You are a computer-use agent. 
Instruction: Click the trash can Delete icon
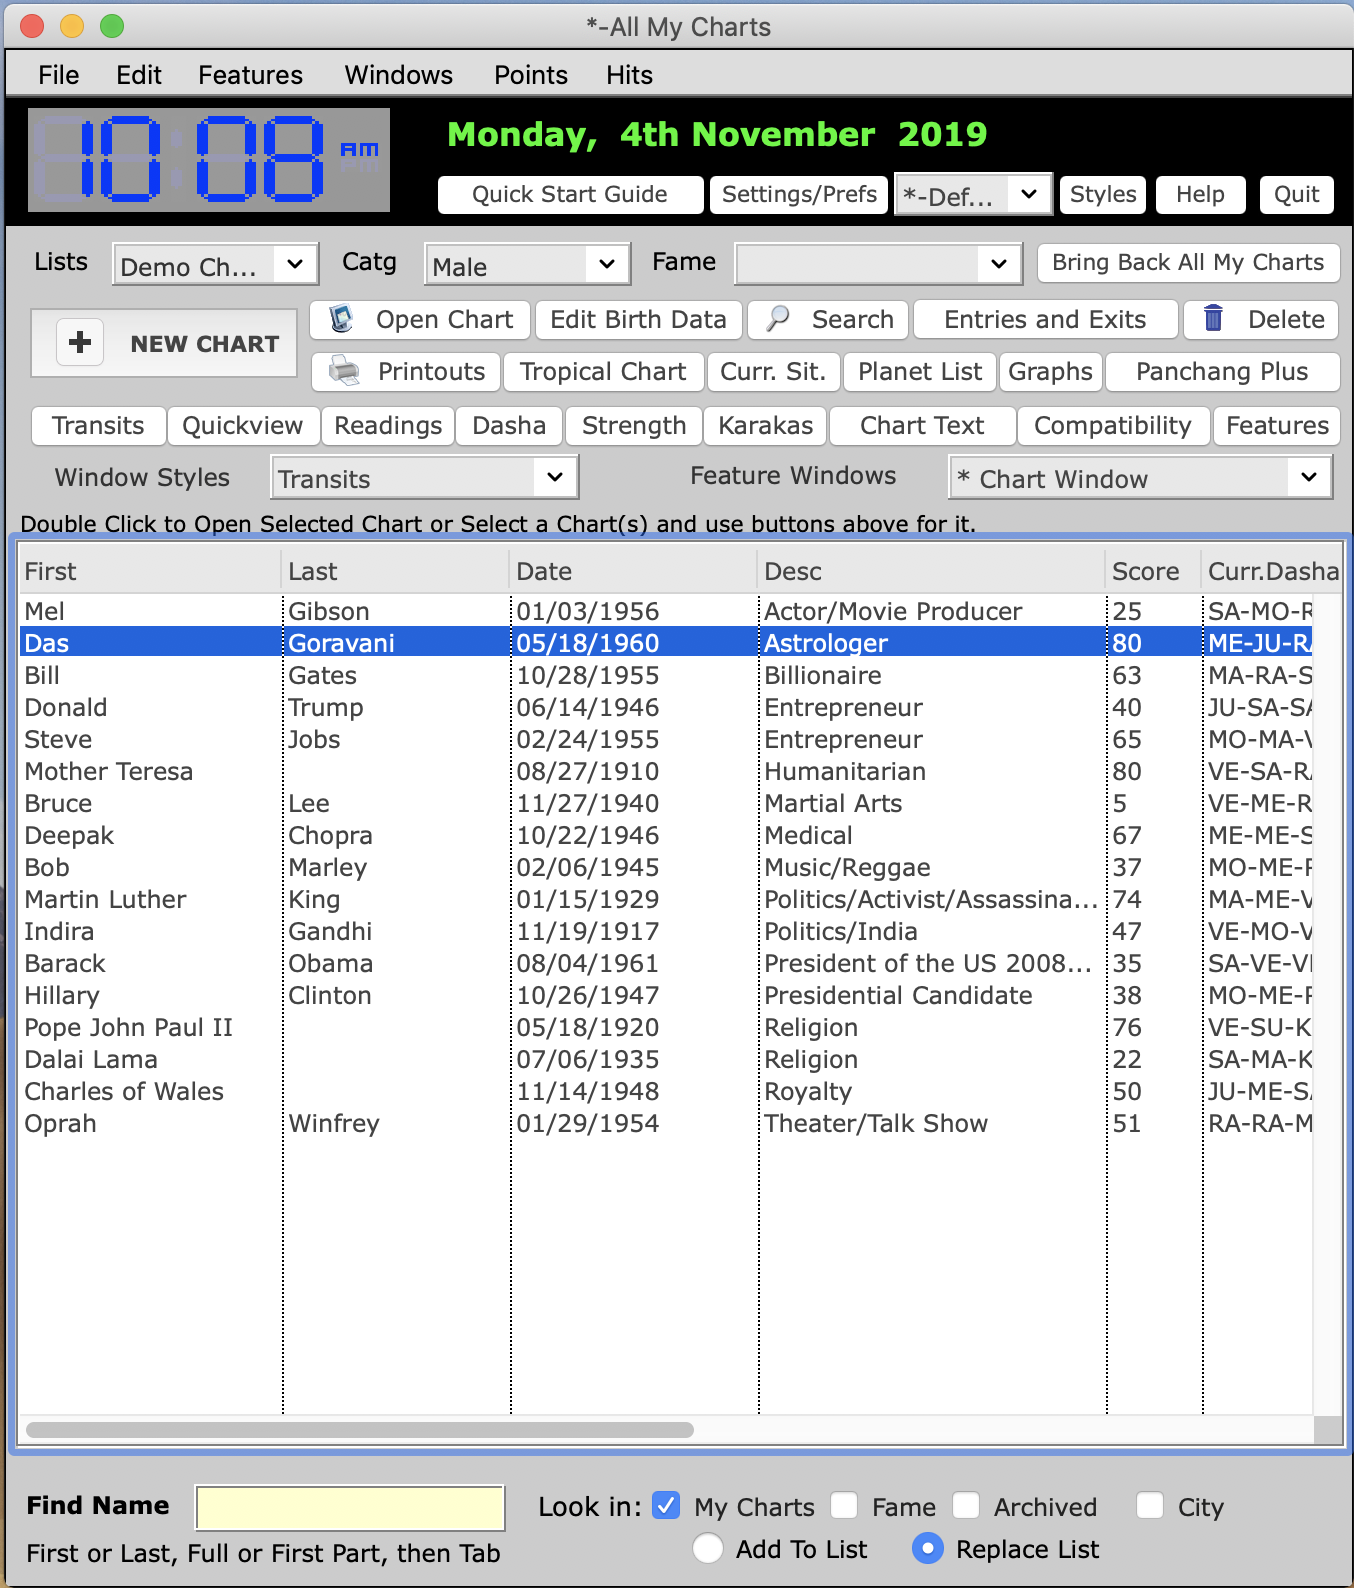click(x=1213, y=319)
